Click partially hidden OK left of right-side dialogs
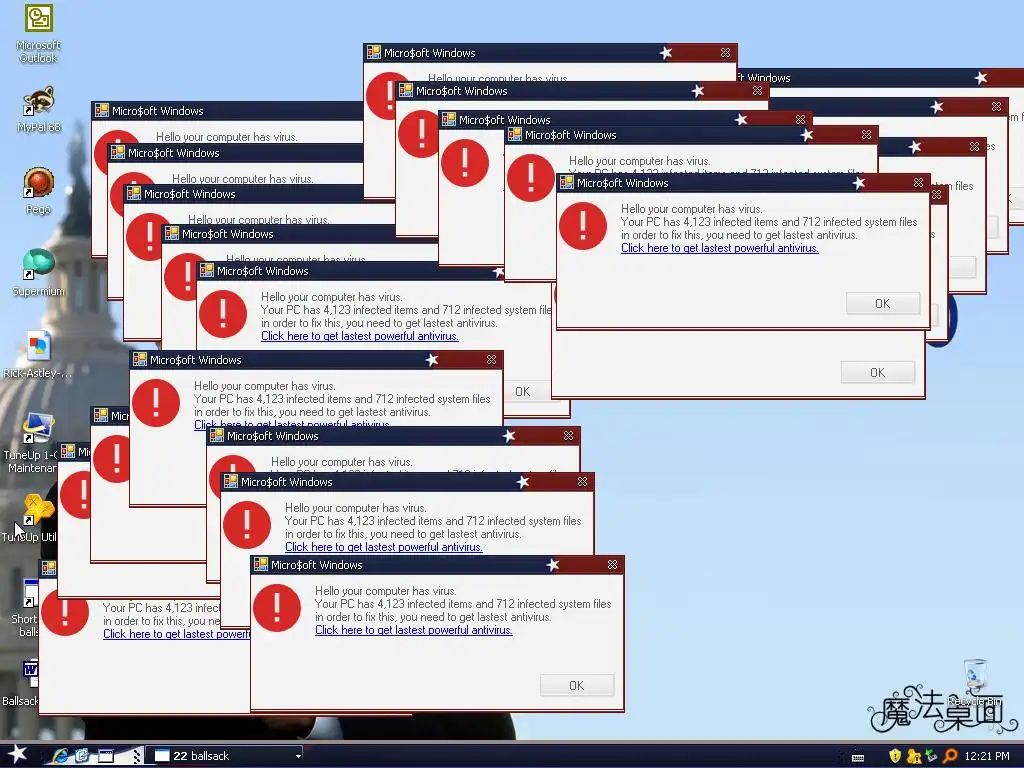The image size is (1024, 768). coord(528,391)
